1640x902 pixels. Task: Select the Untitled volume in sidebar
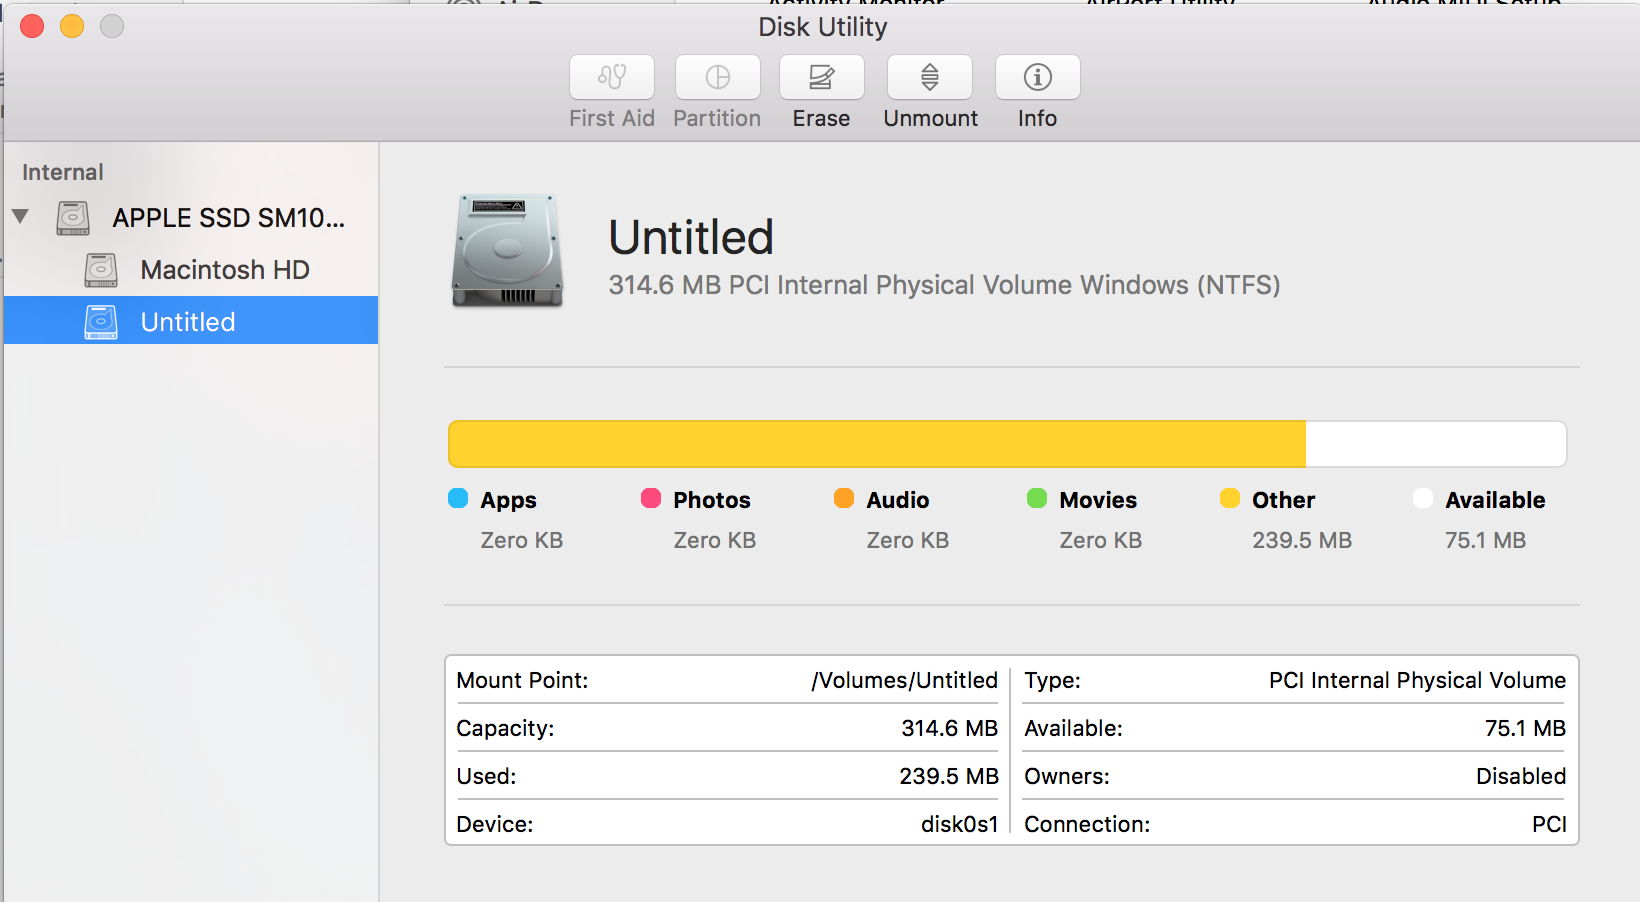click(x=188, y=322)
